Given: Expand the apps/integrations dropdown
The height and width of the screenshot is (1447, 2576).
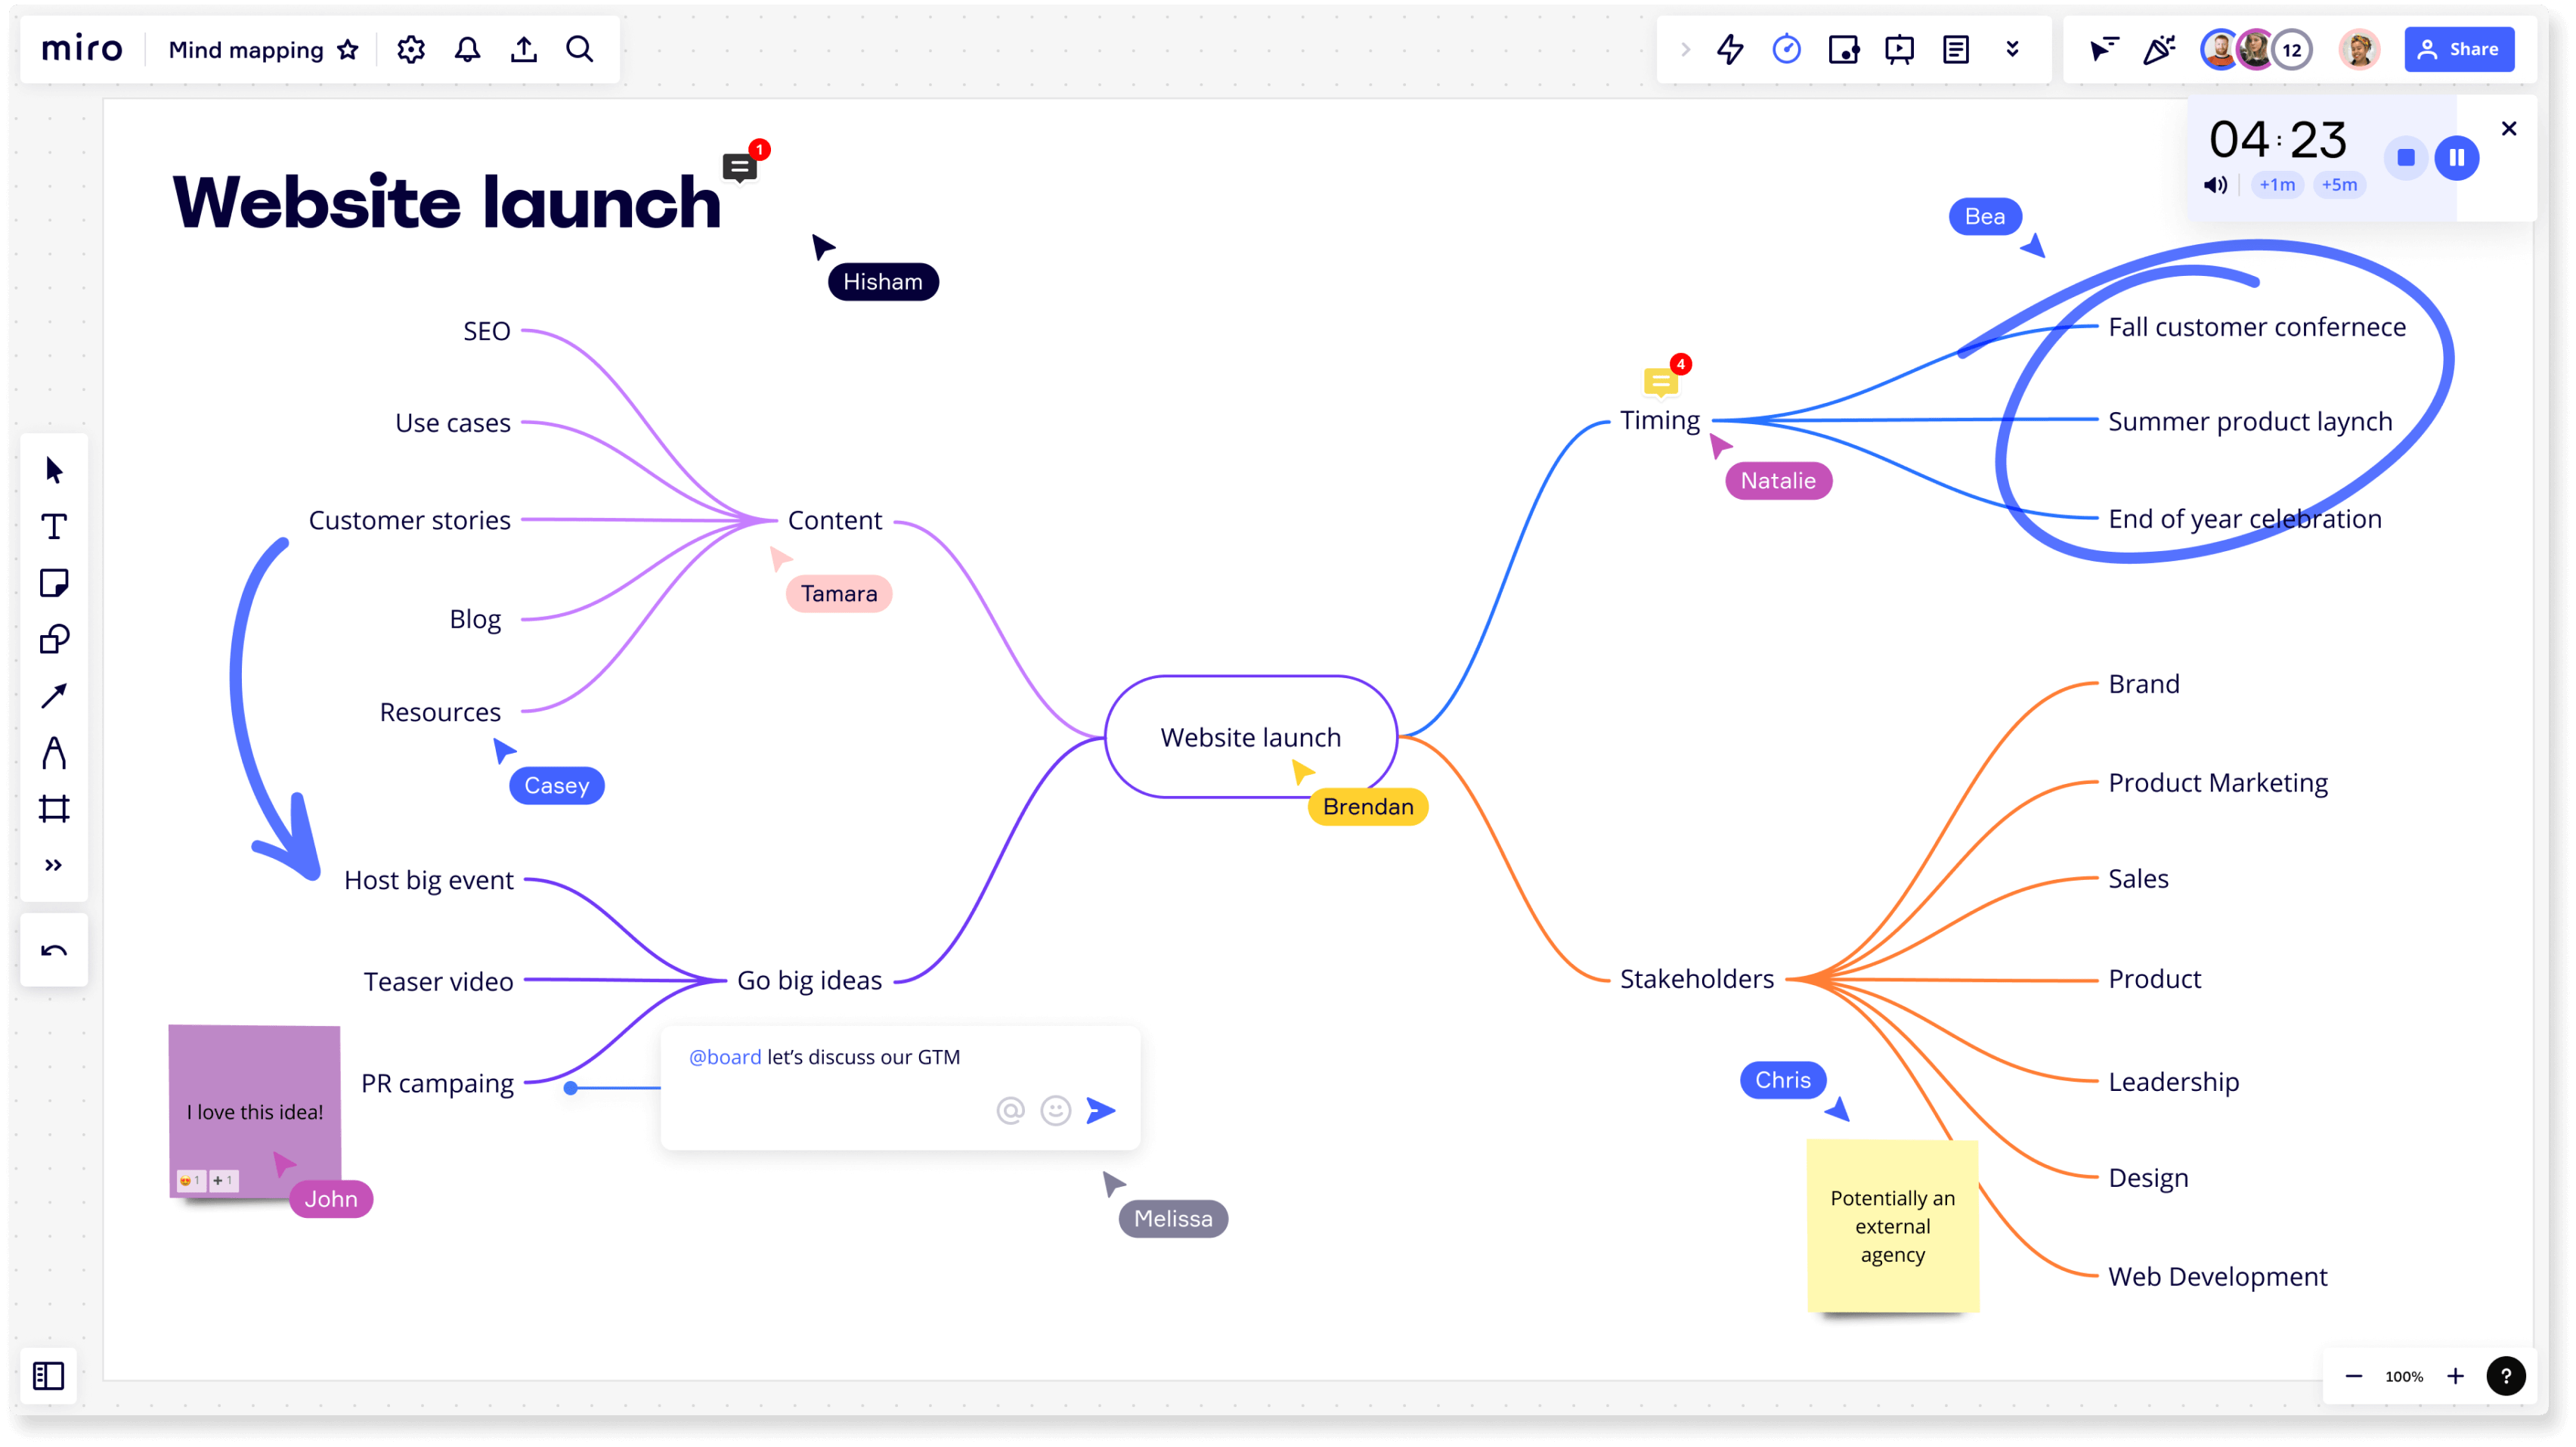Looking at the screenshot, I should (x=2015, y=48).
